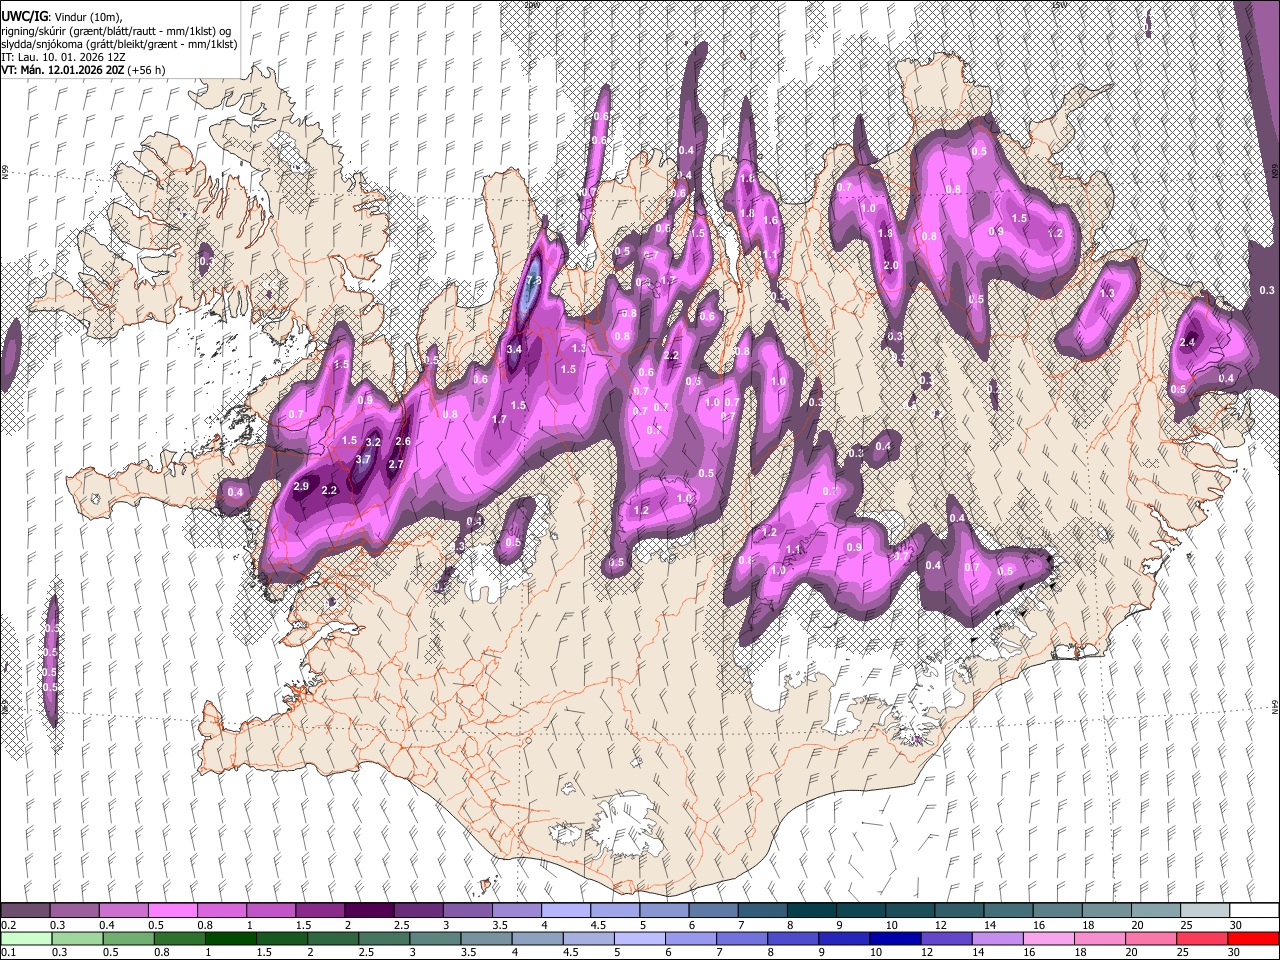Click the 2.4 value near the east coast
Screen dimensions: 1280x960
click(1187, 342)
